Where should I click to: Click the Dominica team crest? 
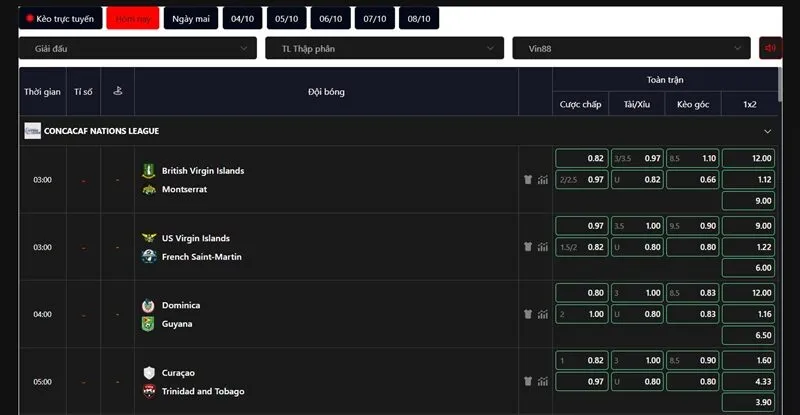pos(148,305)
